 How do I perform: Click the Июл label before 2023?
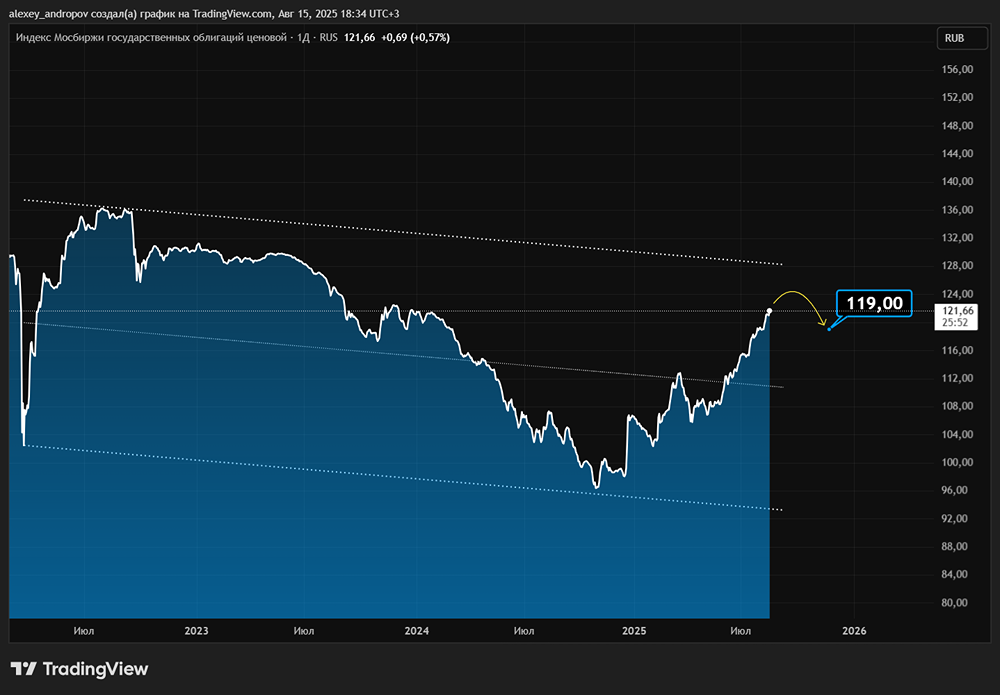pyautogui.click(x=84, y=631)
